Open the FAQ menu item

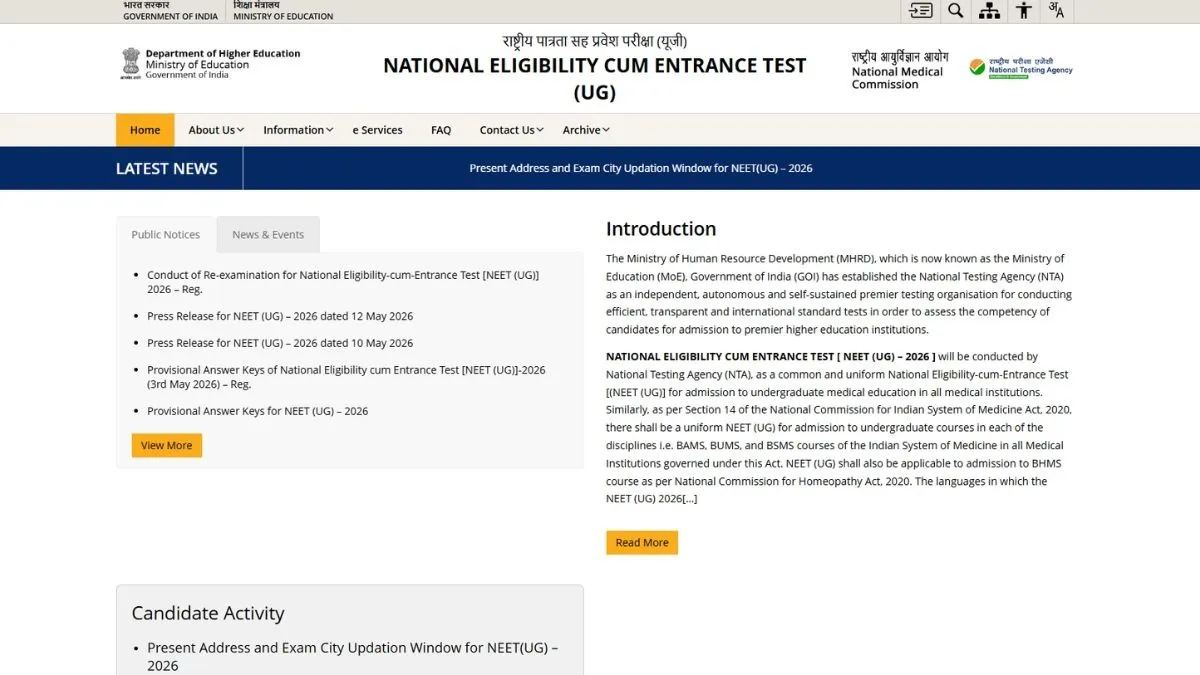(x=441, y=130)
